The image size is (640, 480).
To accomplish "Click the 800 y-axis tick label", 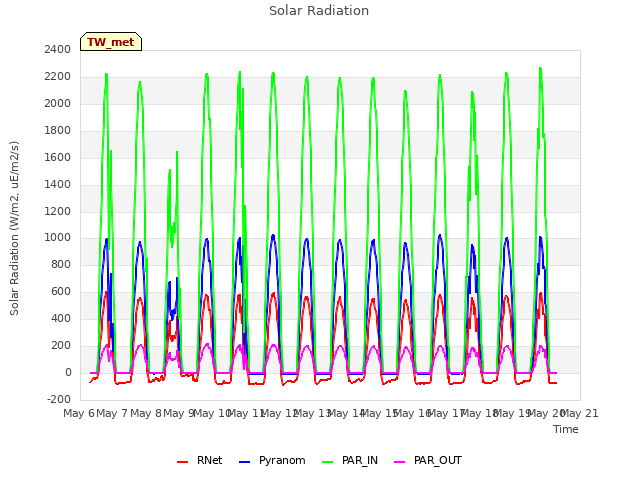I will [x=61, y=264].
